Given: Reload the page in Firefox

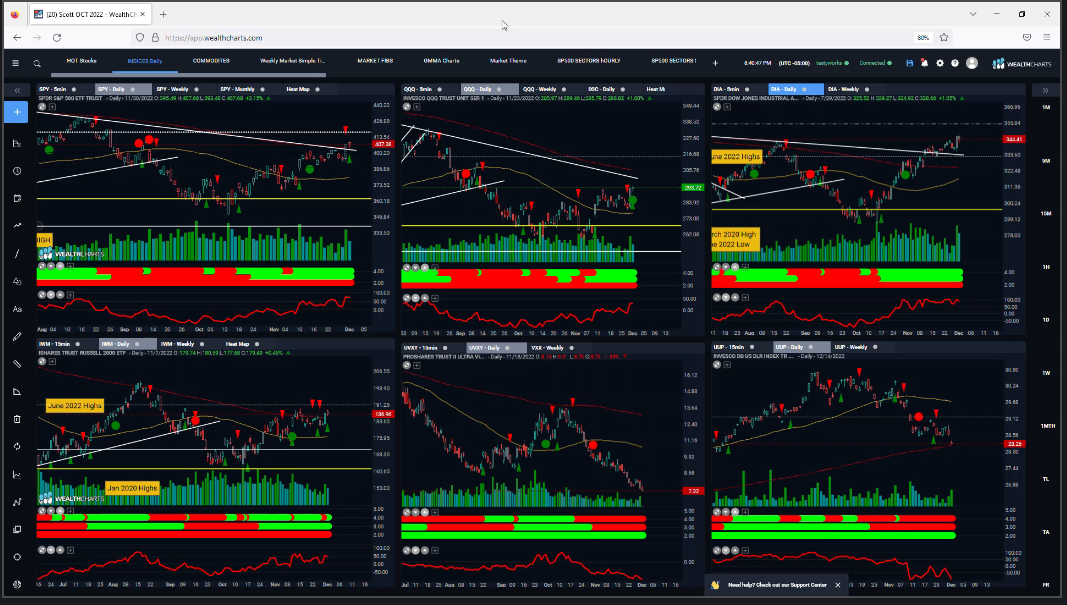Looking at the screenshot, I should pos(57,37).
